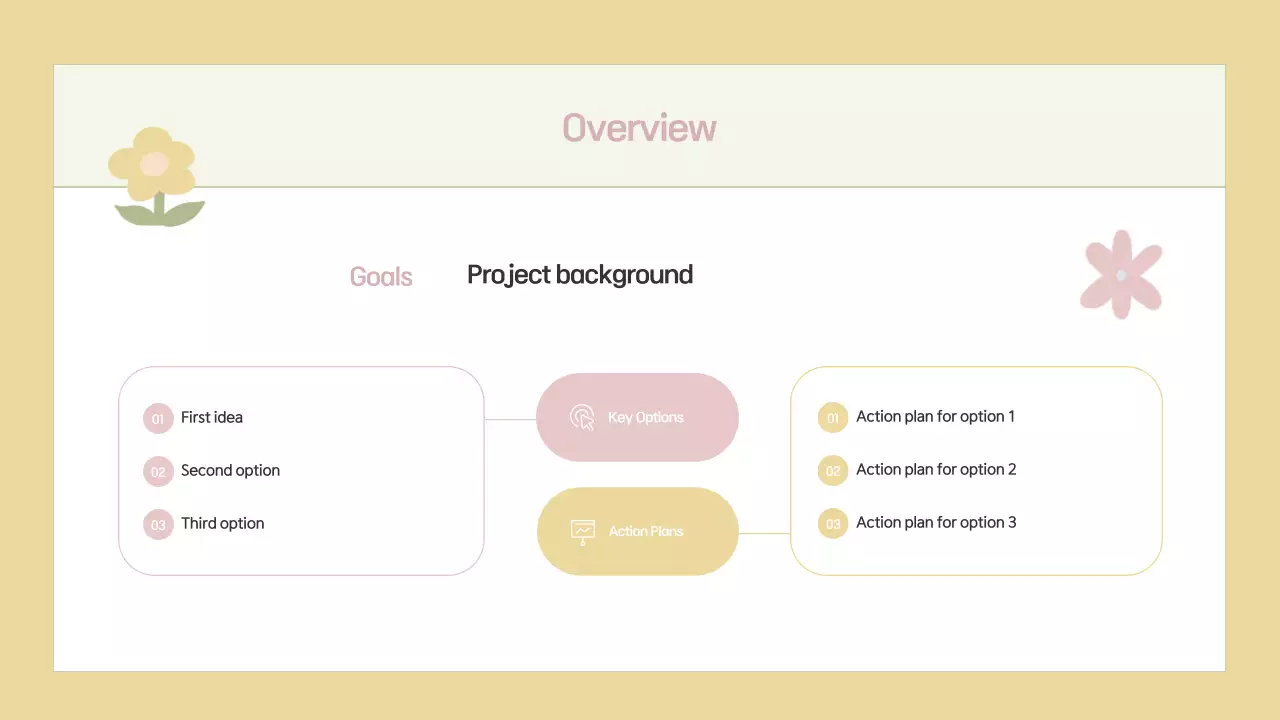
Task: Click the Action Plans yellow pill
Action: 637,531
